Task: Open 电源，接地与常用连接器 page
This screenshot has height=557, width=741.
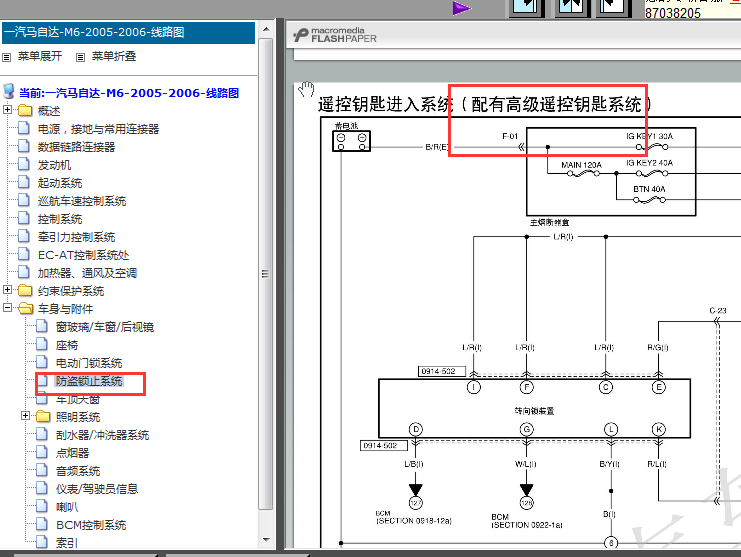Action: [x=98, y=129]
